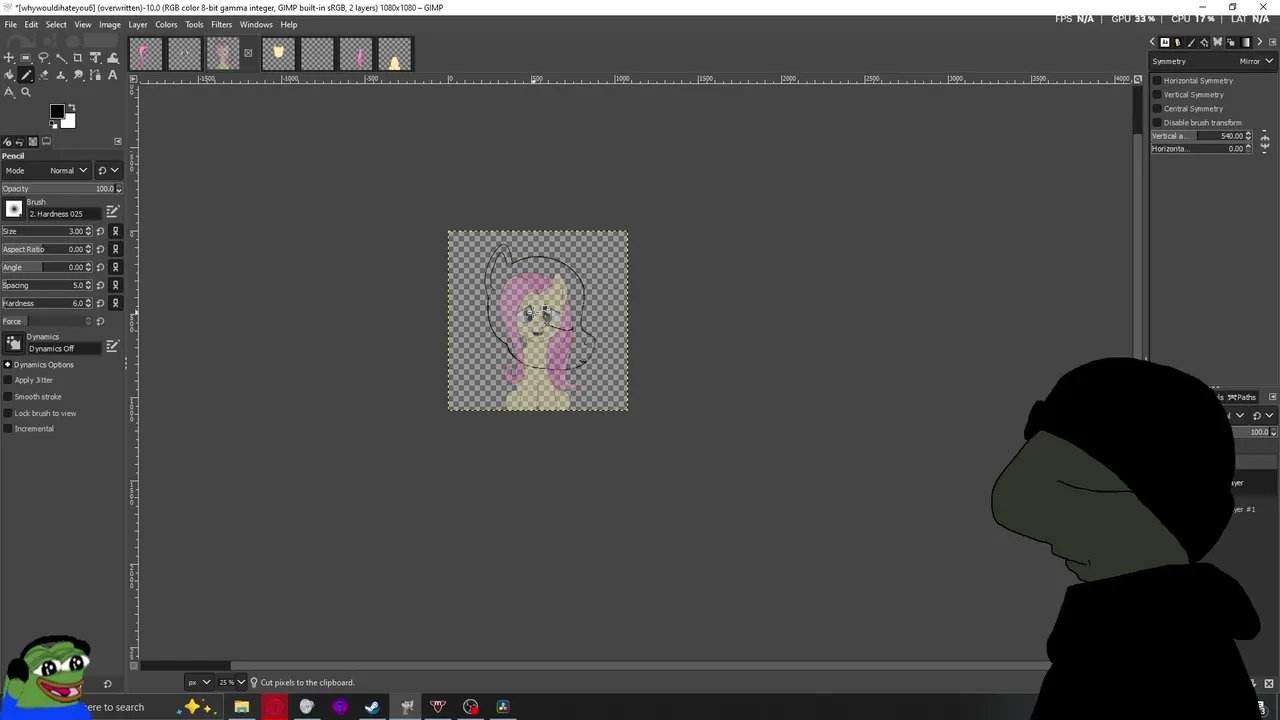
Task: Open brush editor next to Hardness 025
Action: point(112,211)
